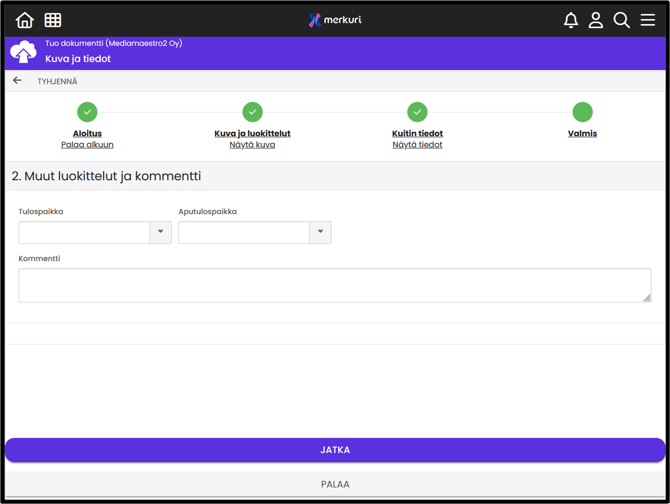Expand the Tulospaikka dropdown arrow
Screen dimensions: 670x504
[160, 232]
